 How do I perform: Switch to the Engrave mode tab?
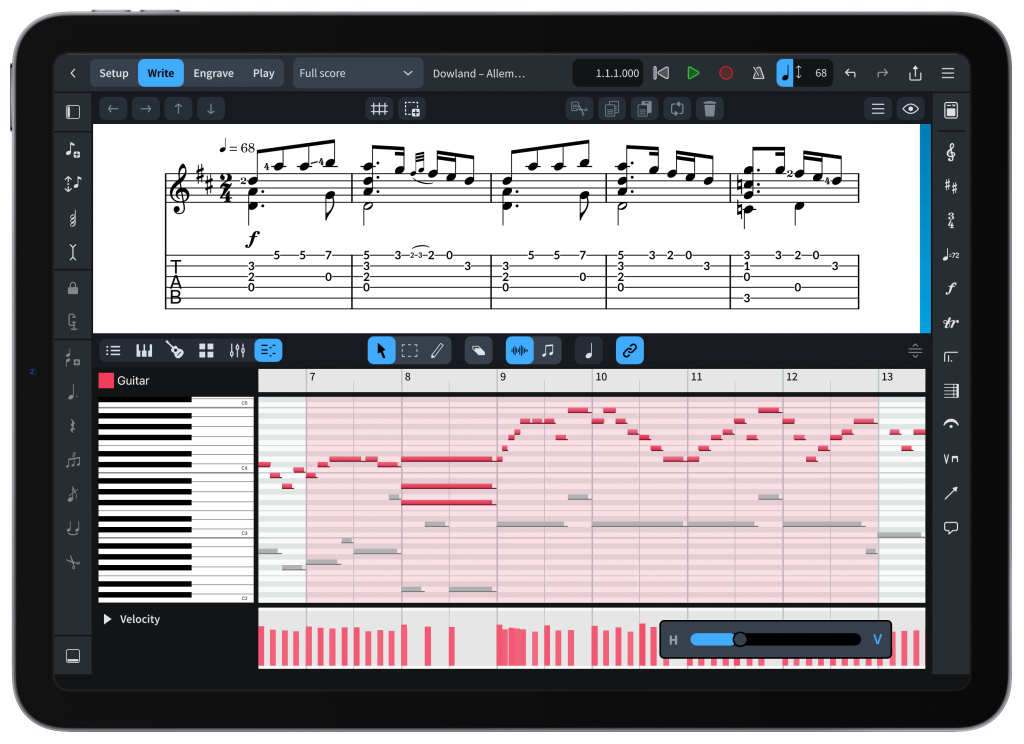(x=213, y=73)
